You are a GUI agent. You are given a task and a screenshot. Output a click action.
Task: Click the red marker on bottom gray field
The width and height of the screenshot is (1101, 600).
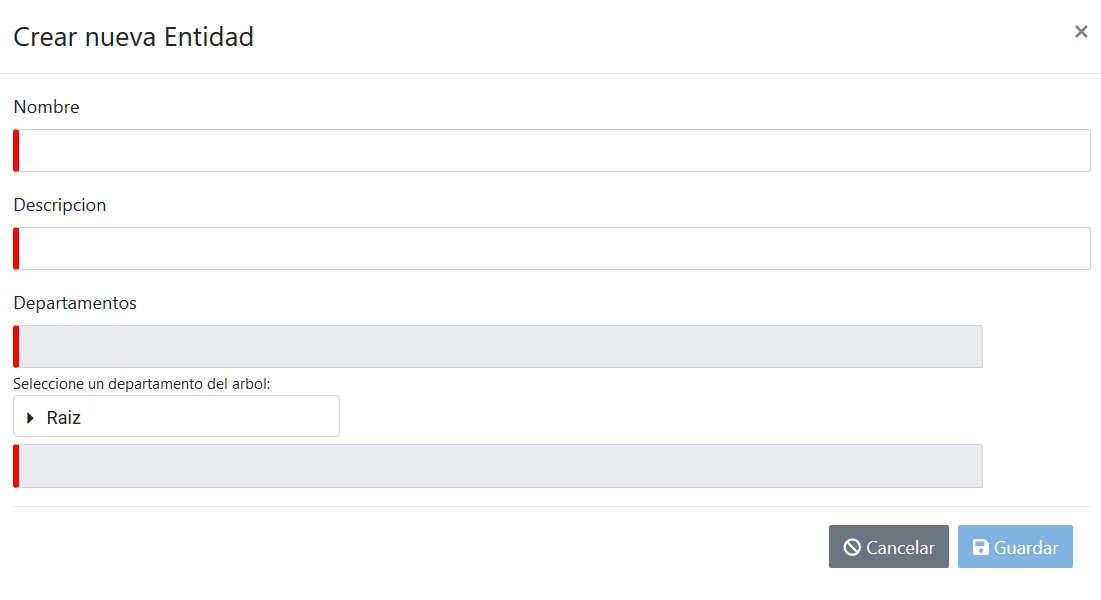tap(16, 466)
